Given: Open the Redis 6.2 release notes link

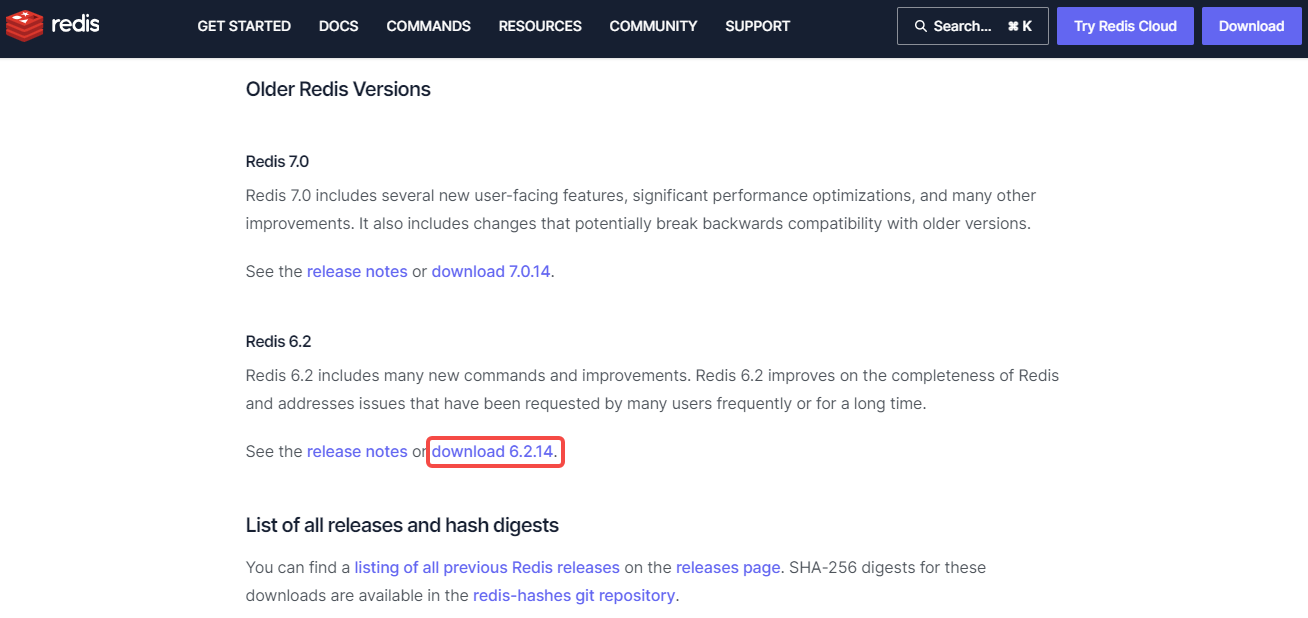Looking at the screenshot, I should [x=357, y=451].
